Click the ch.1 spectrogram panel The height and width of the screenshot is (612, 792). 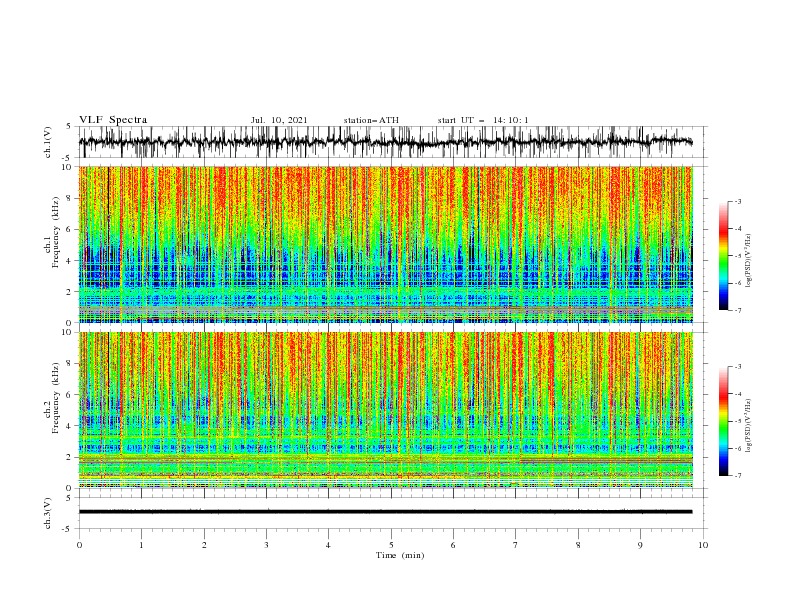pos(385,244)
